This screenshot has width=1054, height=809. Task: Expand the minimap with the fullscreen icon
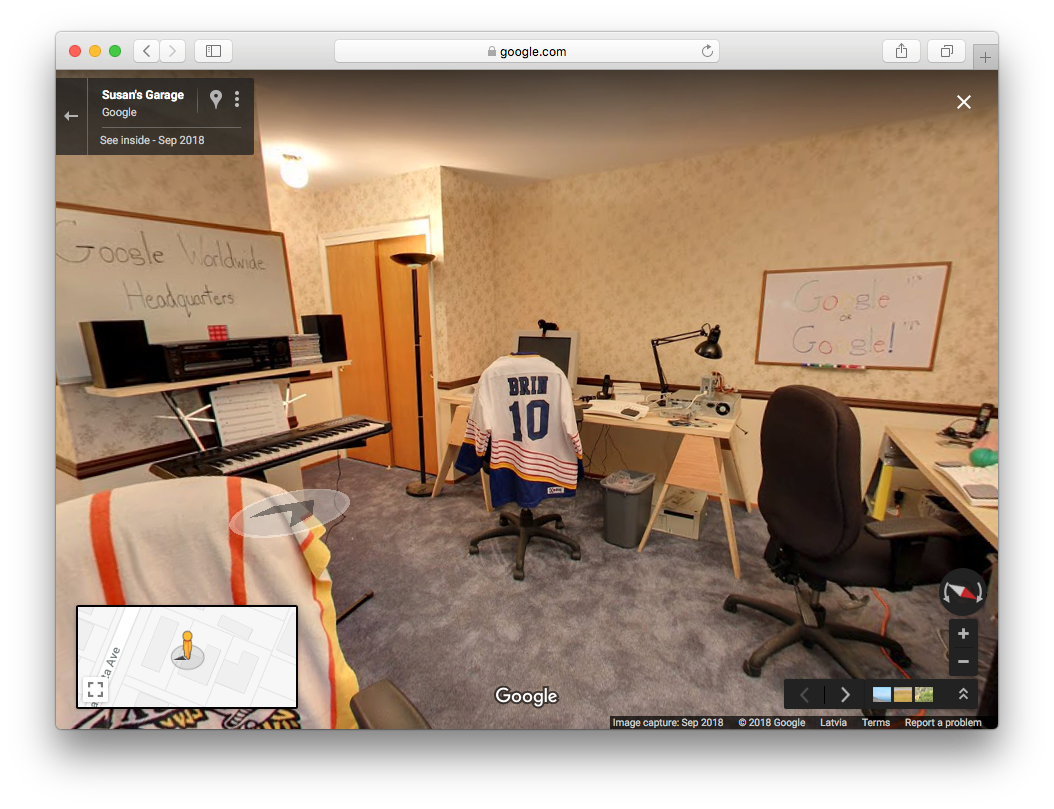(x=95, y=689)
